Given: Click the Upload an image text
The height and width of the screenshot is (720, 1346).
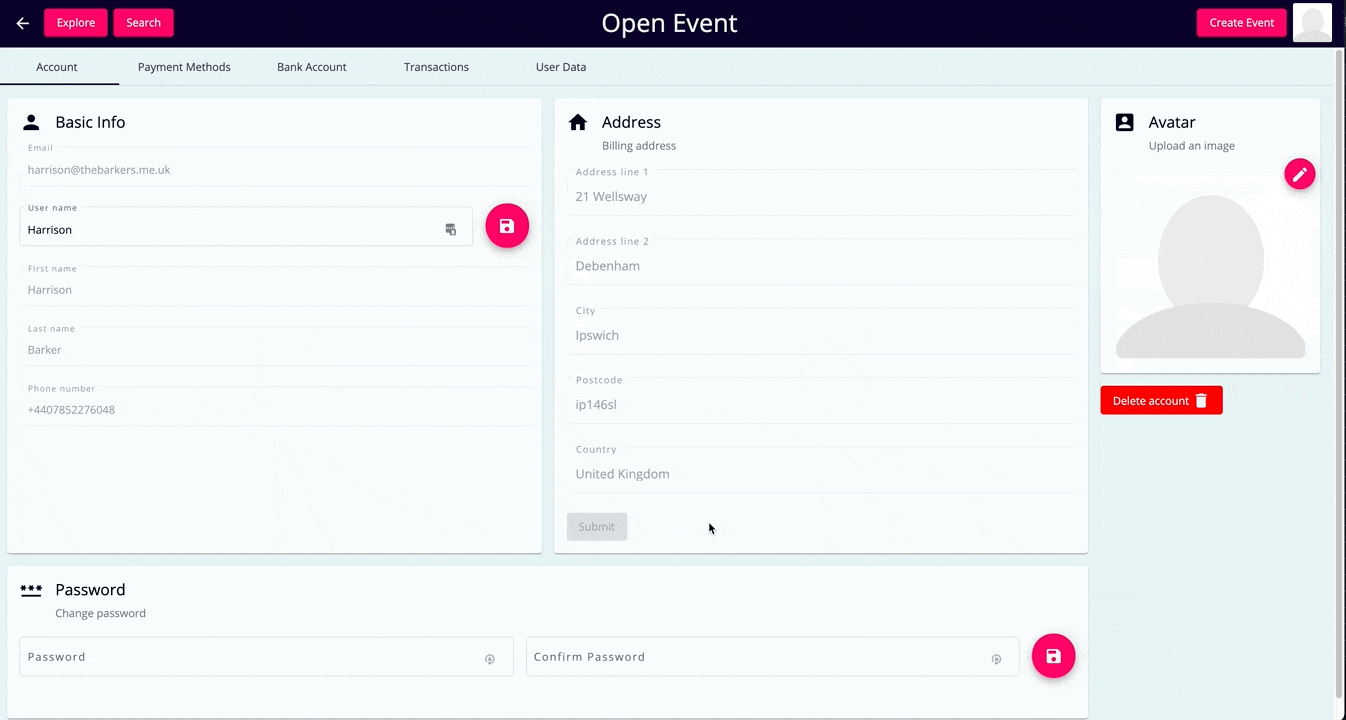Looking at the screenshot, I should [1192, 146].
